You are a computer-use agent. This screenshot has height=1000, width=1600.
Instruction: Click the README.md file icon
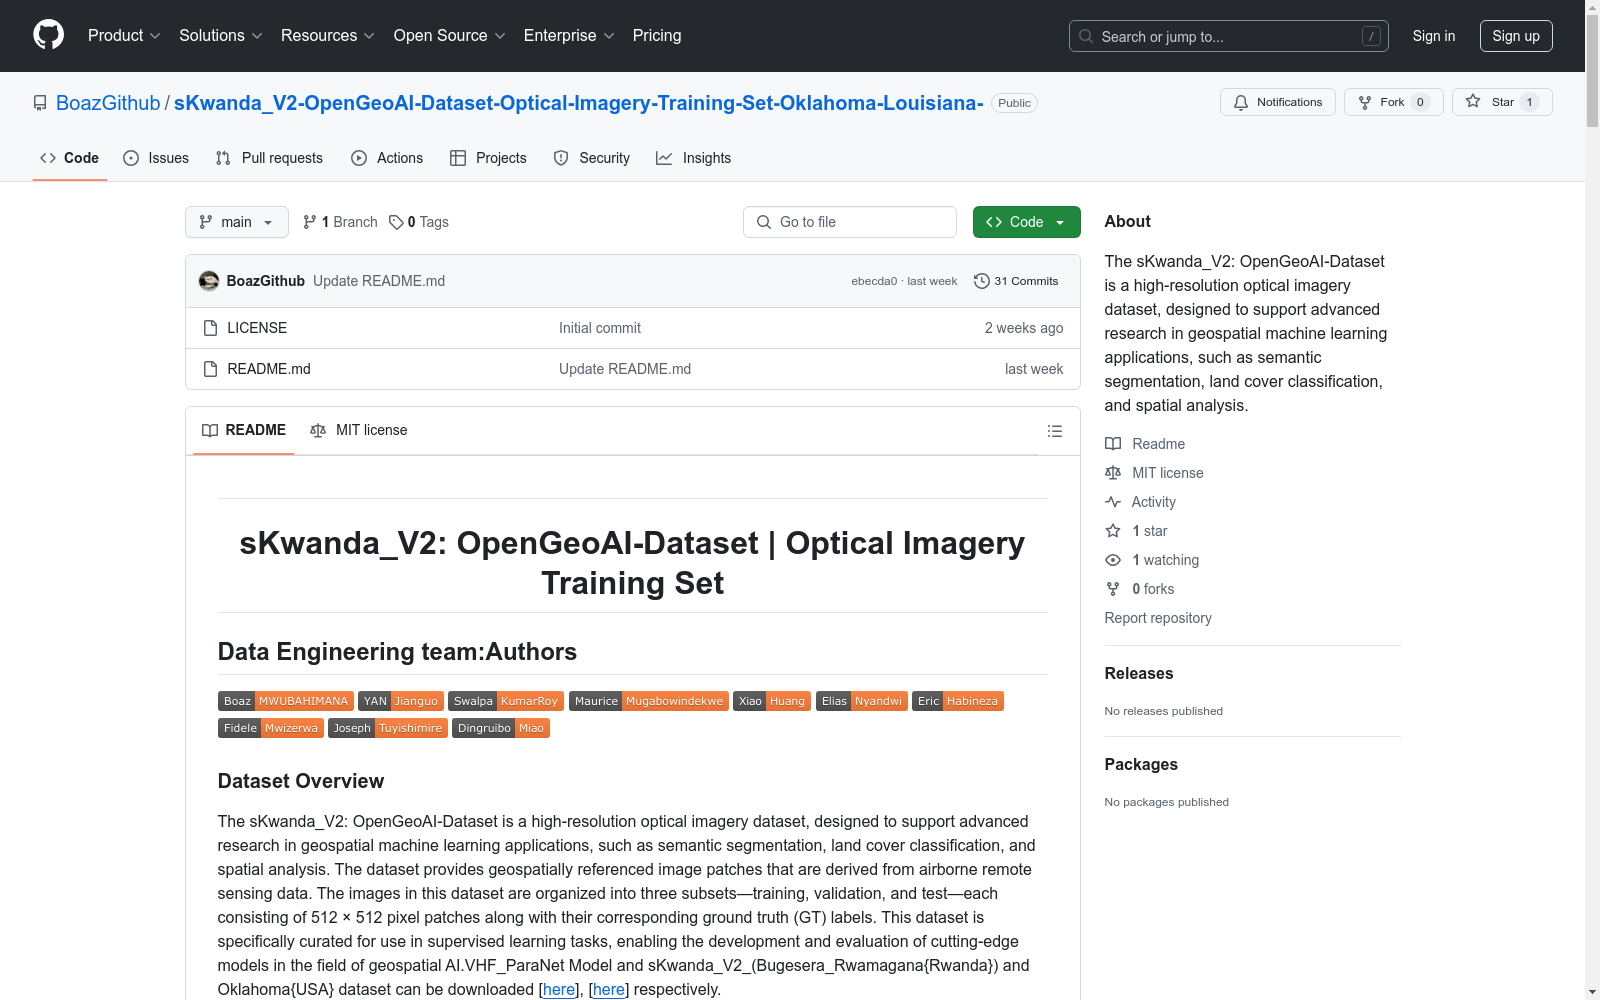210,369
